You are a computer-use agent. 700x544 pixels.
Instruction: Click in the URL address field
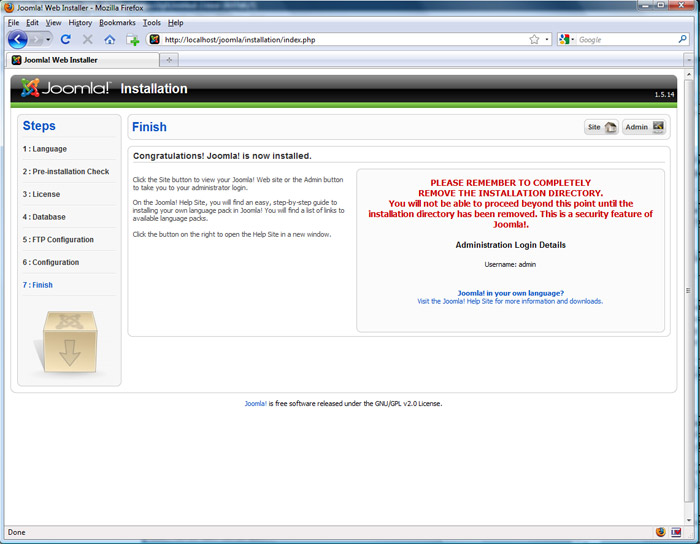(340, 40)
